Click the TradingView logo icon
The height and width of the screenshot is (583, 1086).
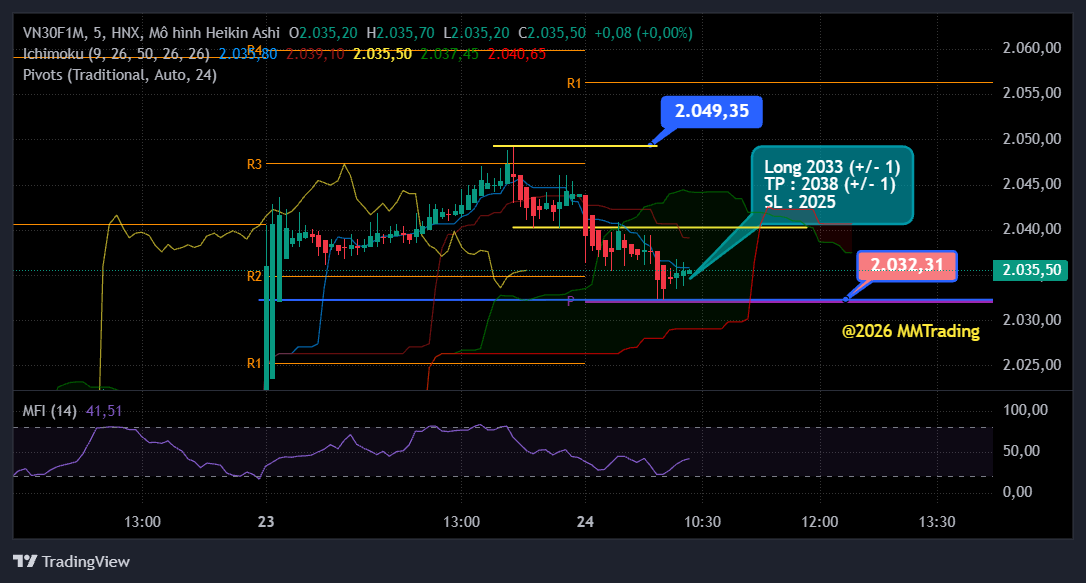pos(25,561)
